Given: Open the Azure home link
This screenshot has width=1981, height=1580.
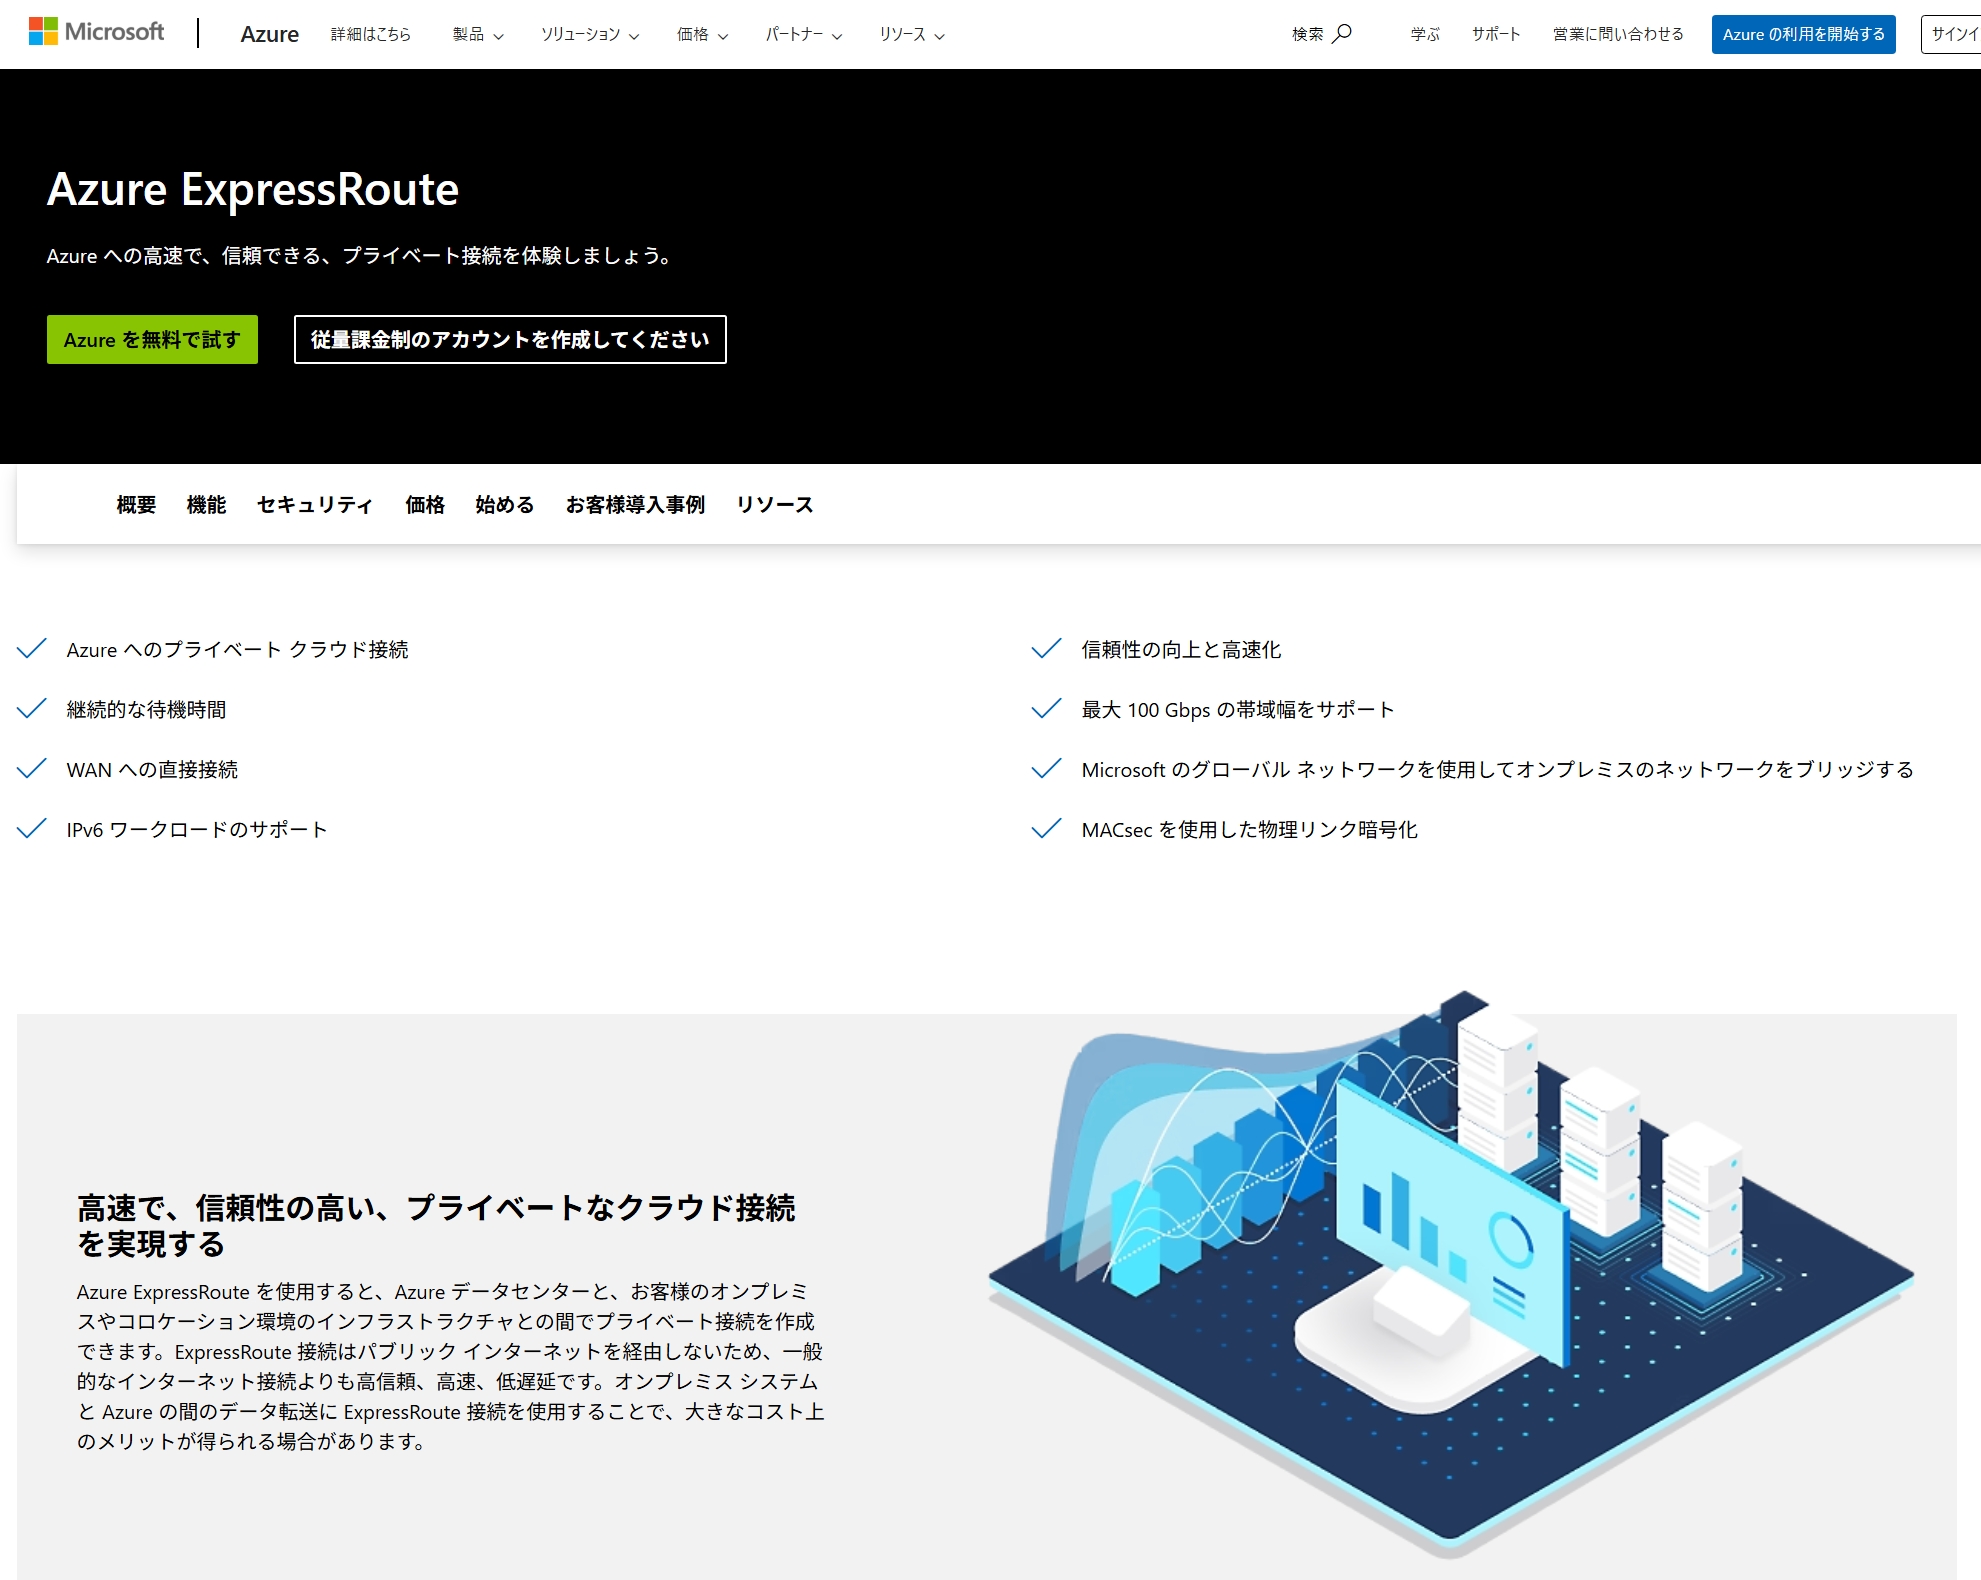Looking at the screenshot, I should pos(269,34).
